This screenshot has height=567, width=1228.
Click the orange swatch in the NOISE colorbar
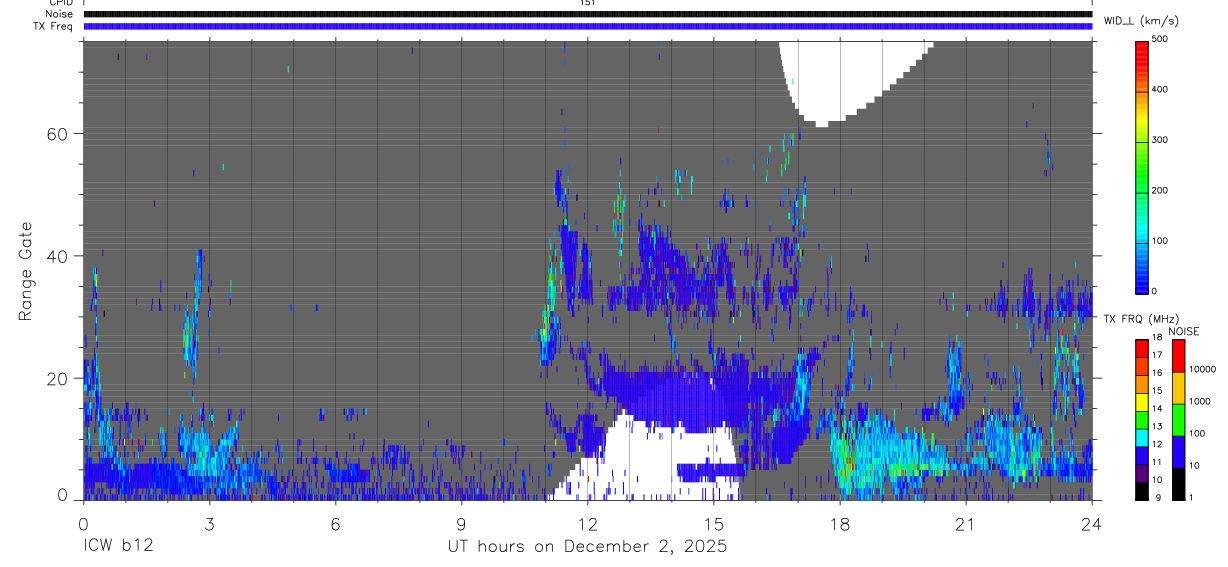coord(1178,387)
